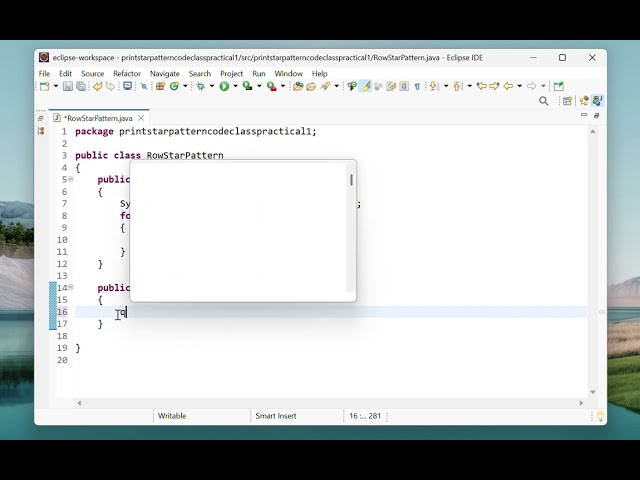The image size is (640, 480).
Task: Restore the minimized left view stack
Action: [40, 118]
